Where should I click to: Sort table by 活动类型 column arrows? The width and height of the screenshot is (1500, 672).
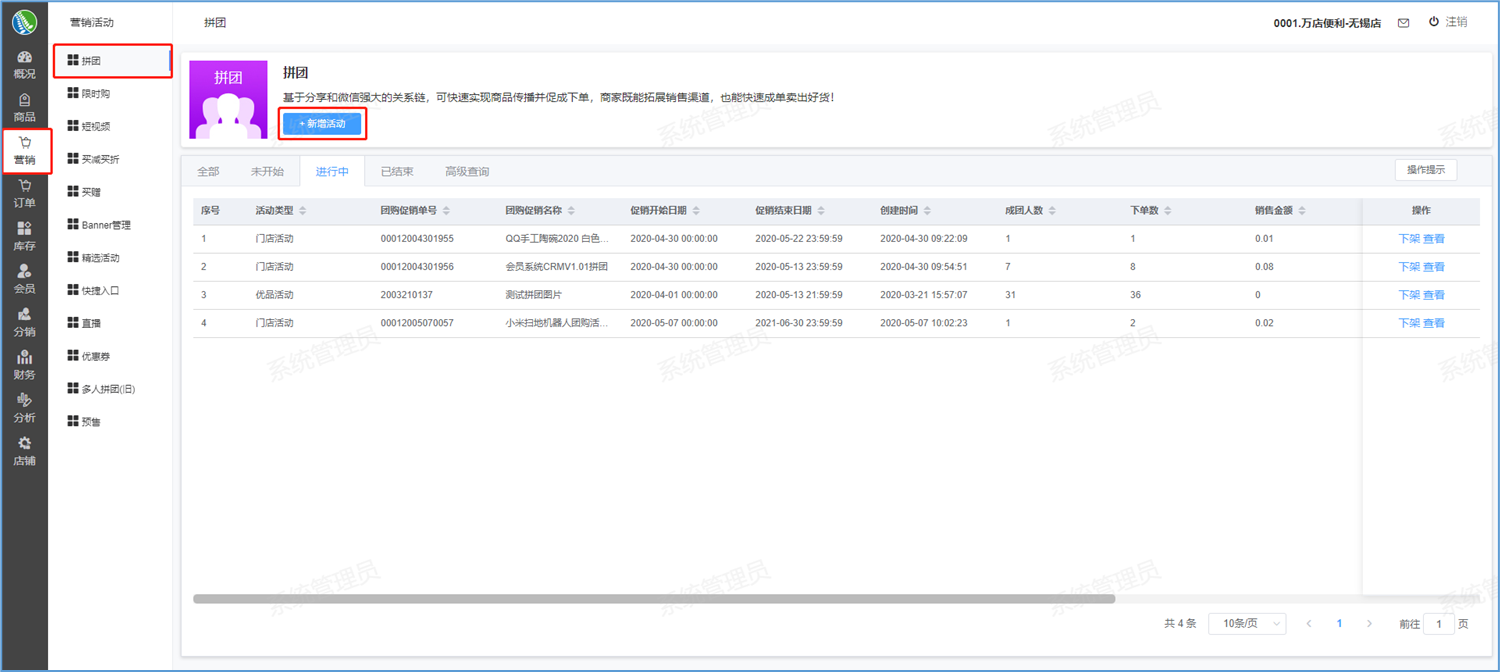click(303, 211)
